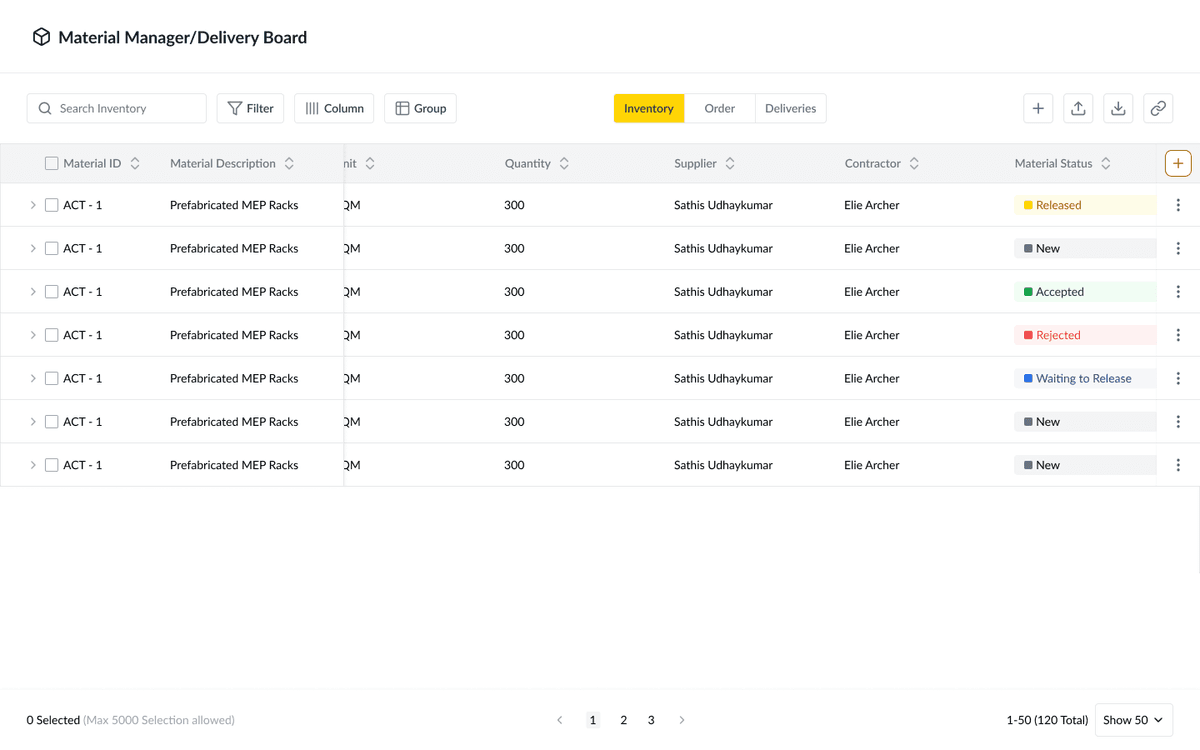Select the checkbox on the Accepted status row
This screenshot has height=750, width=1200.
tap(51, 291)
